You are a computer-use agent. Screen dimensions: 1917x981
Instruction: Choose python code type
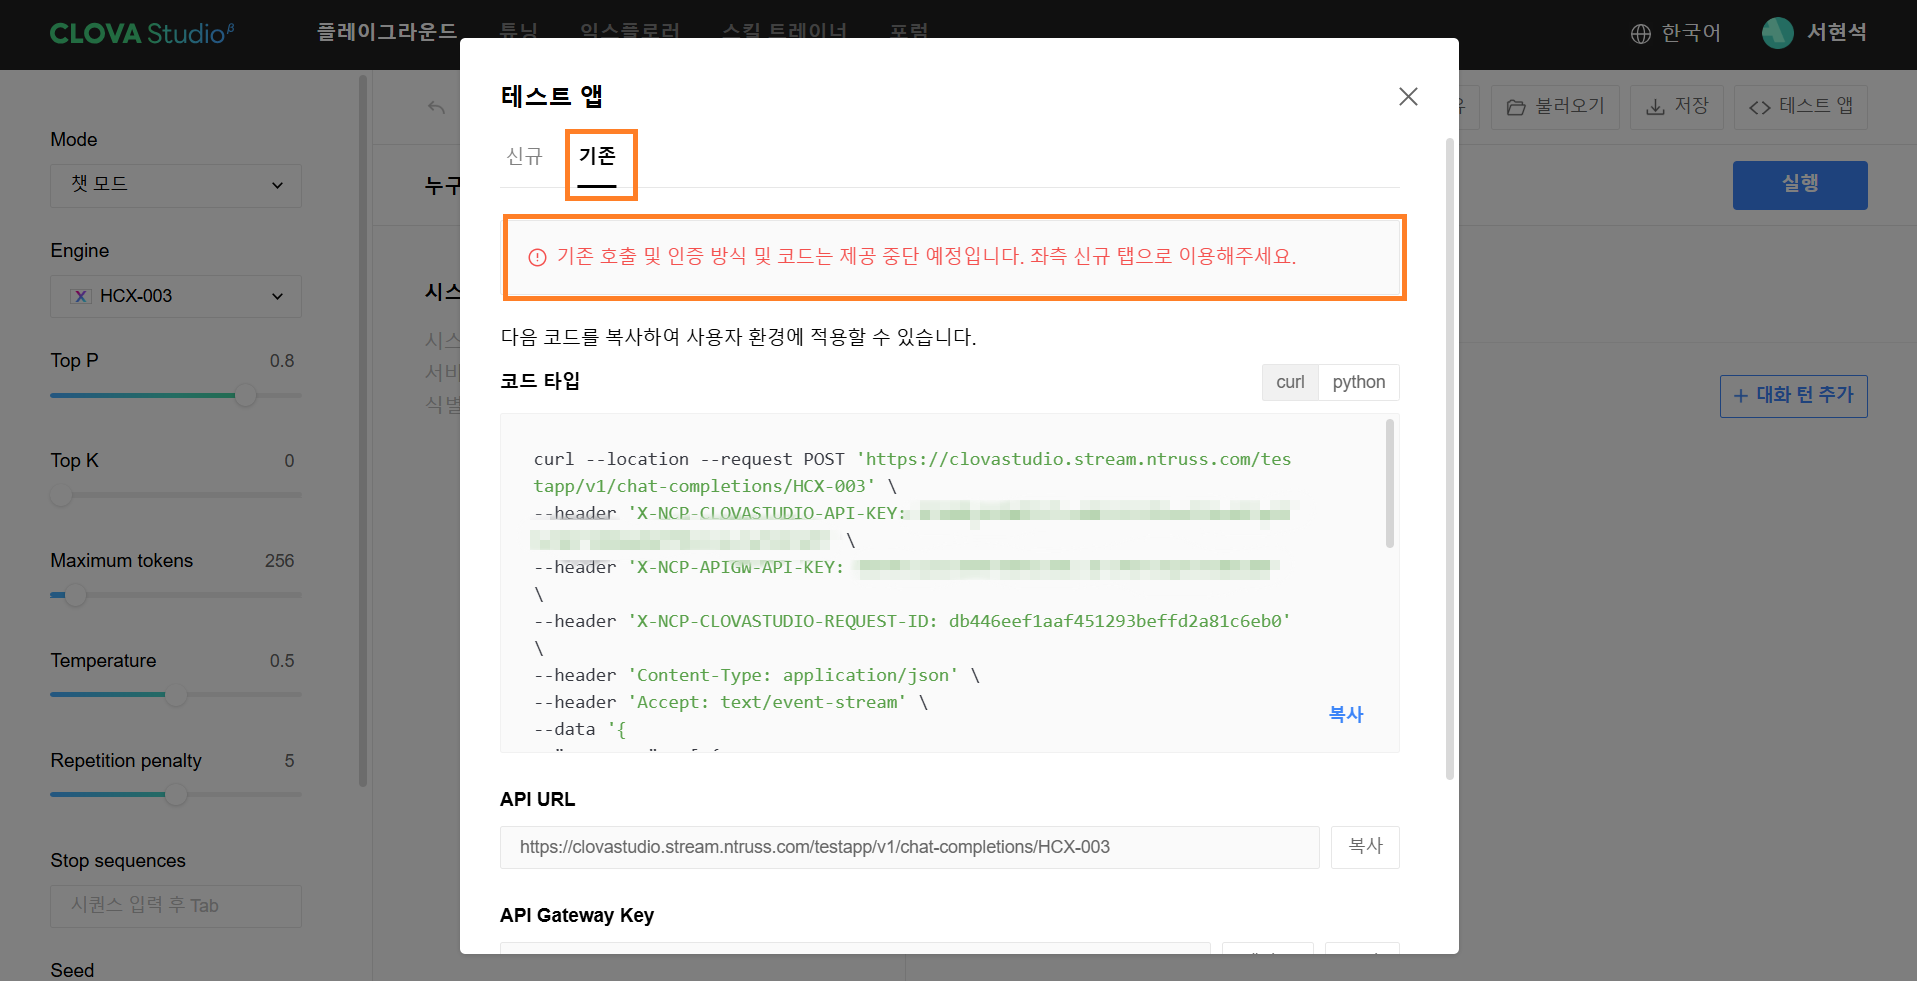1359,382
